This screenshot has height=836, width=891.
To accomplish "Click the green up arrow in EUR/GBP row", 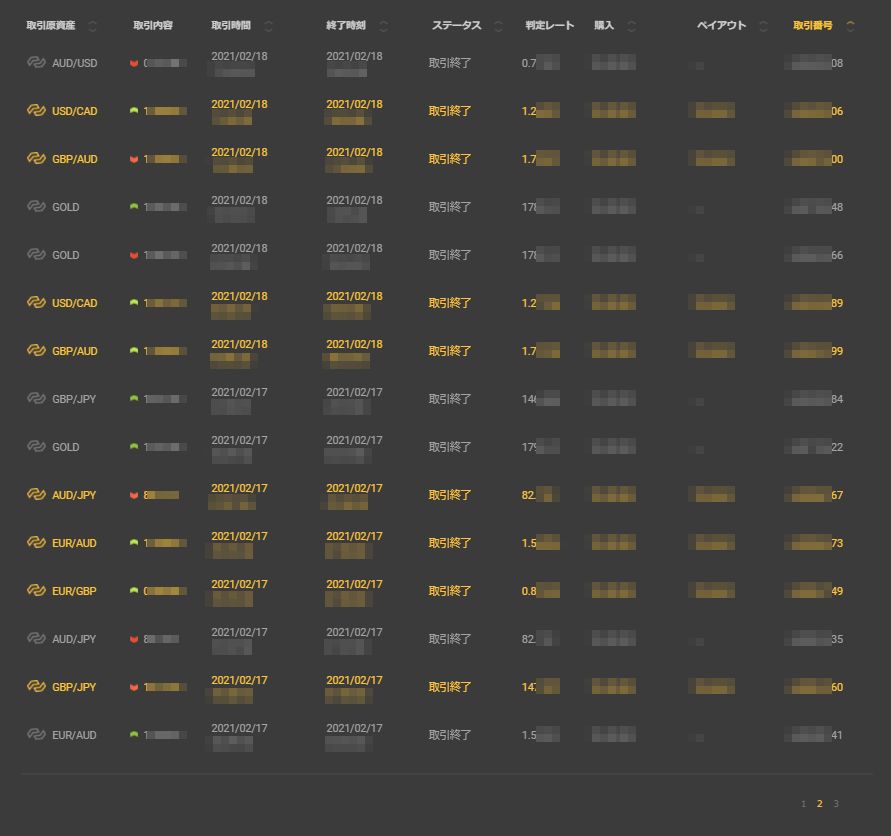I will (134, 591).
